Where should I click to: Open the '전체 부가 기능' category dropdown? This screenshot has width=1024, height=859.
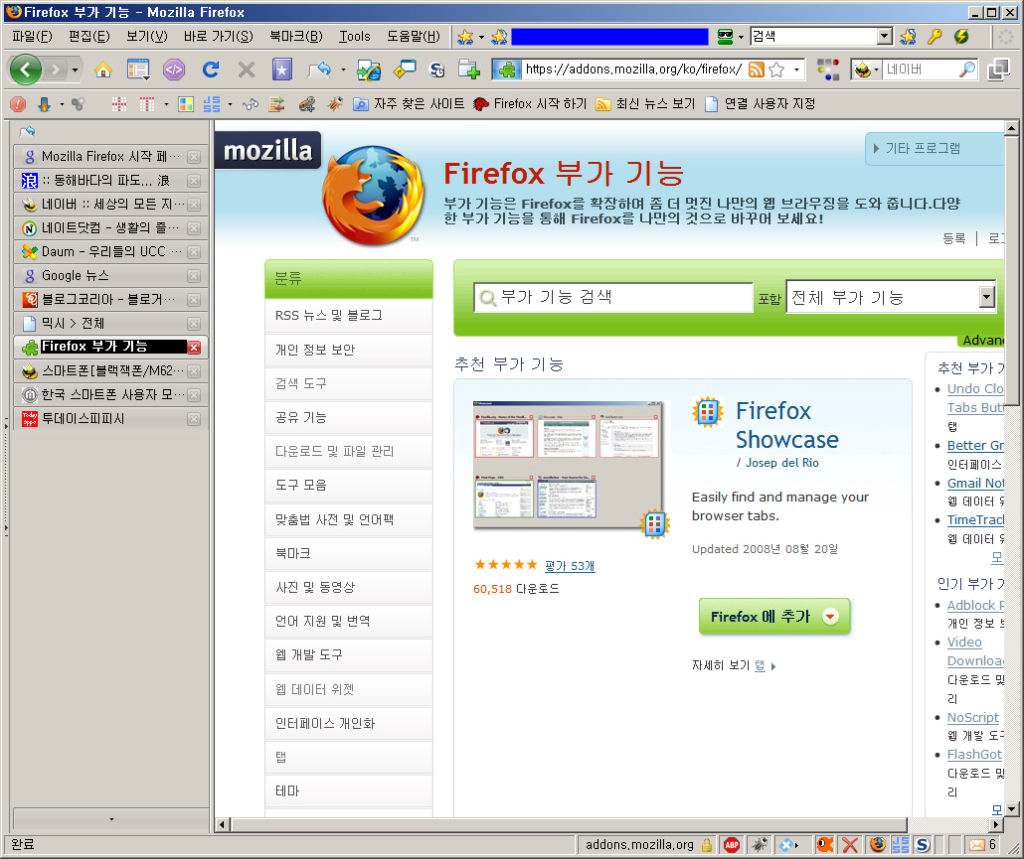987,298
